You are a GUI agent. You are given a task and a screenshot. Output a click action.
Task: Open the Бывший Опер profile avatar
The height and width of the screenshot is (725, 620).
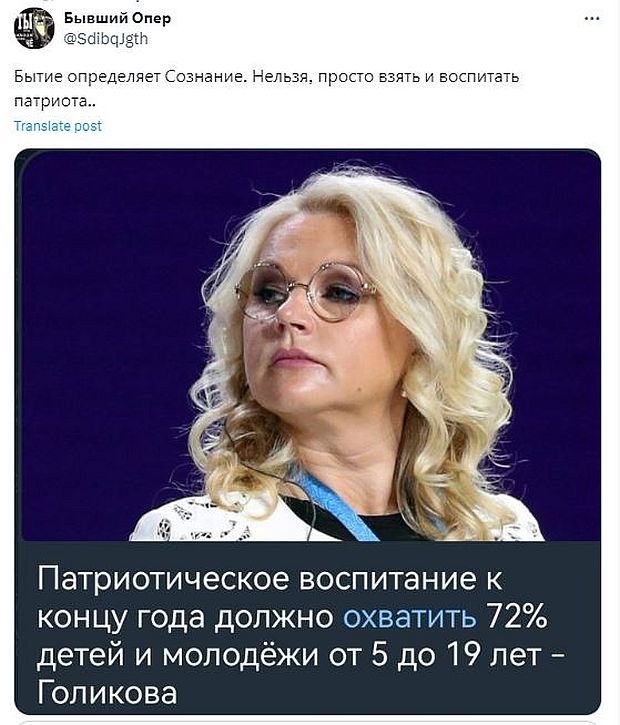34,29
